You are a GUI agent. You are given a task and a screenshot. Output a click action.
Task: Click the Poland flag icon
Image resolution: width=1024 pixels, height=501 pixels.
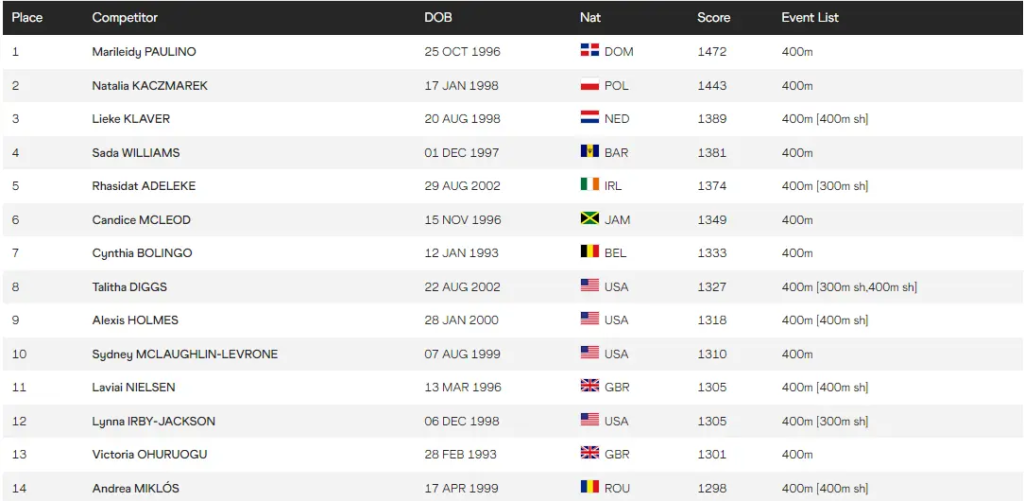pyautogui.click(x=590, y=85)
